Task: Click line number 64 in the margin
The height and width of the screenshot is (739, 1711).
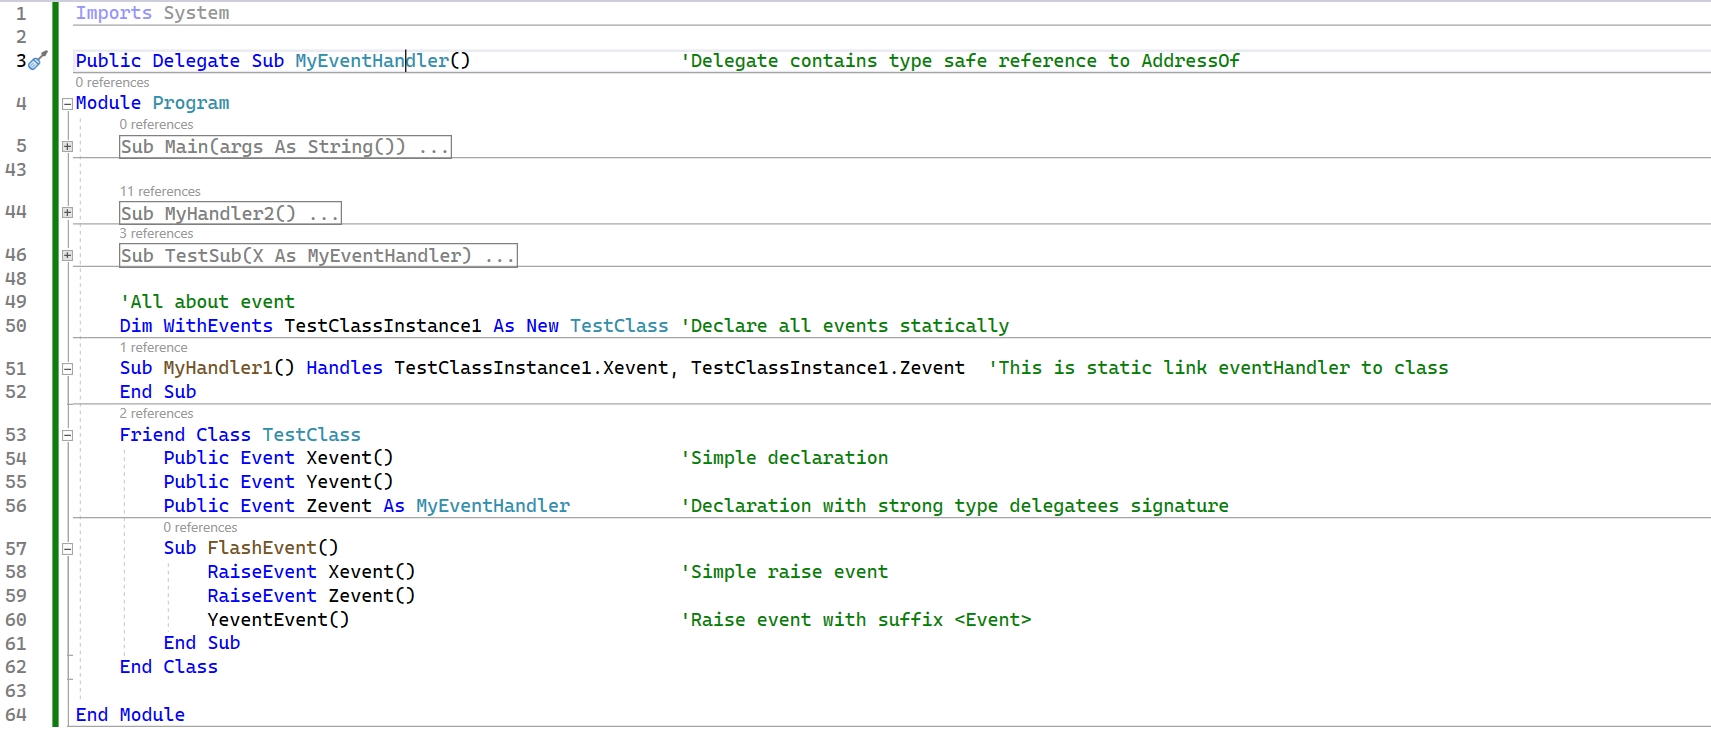Action: click(x=16, y=715)
